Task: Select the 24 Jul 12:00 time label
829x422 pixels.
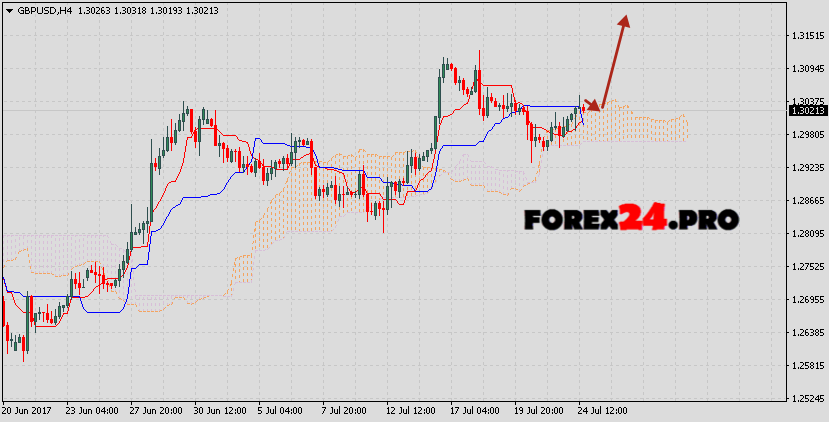Action: pos(602,411)
